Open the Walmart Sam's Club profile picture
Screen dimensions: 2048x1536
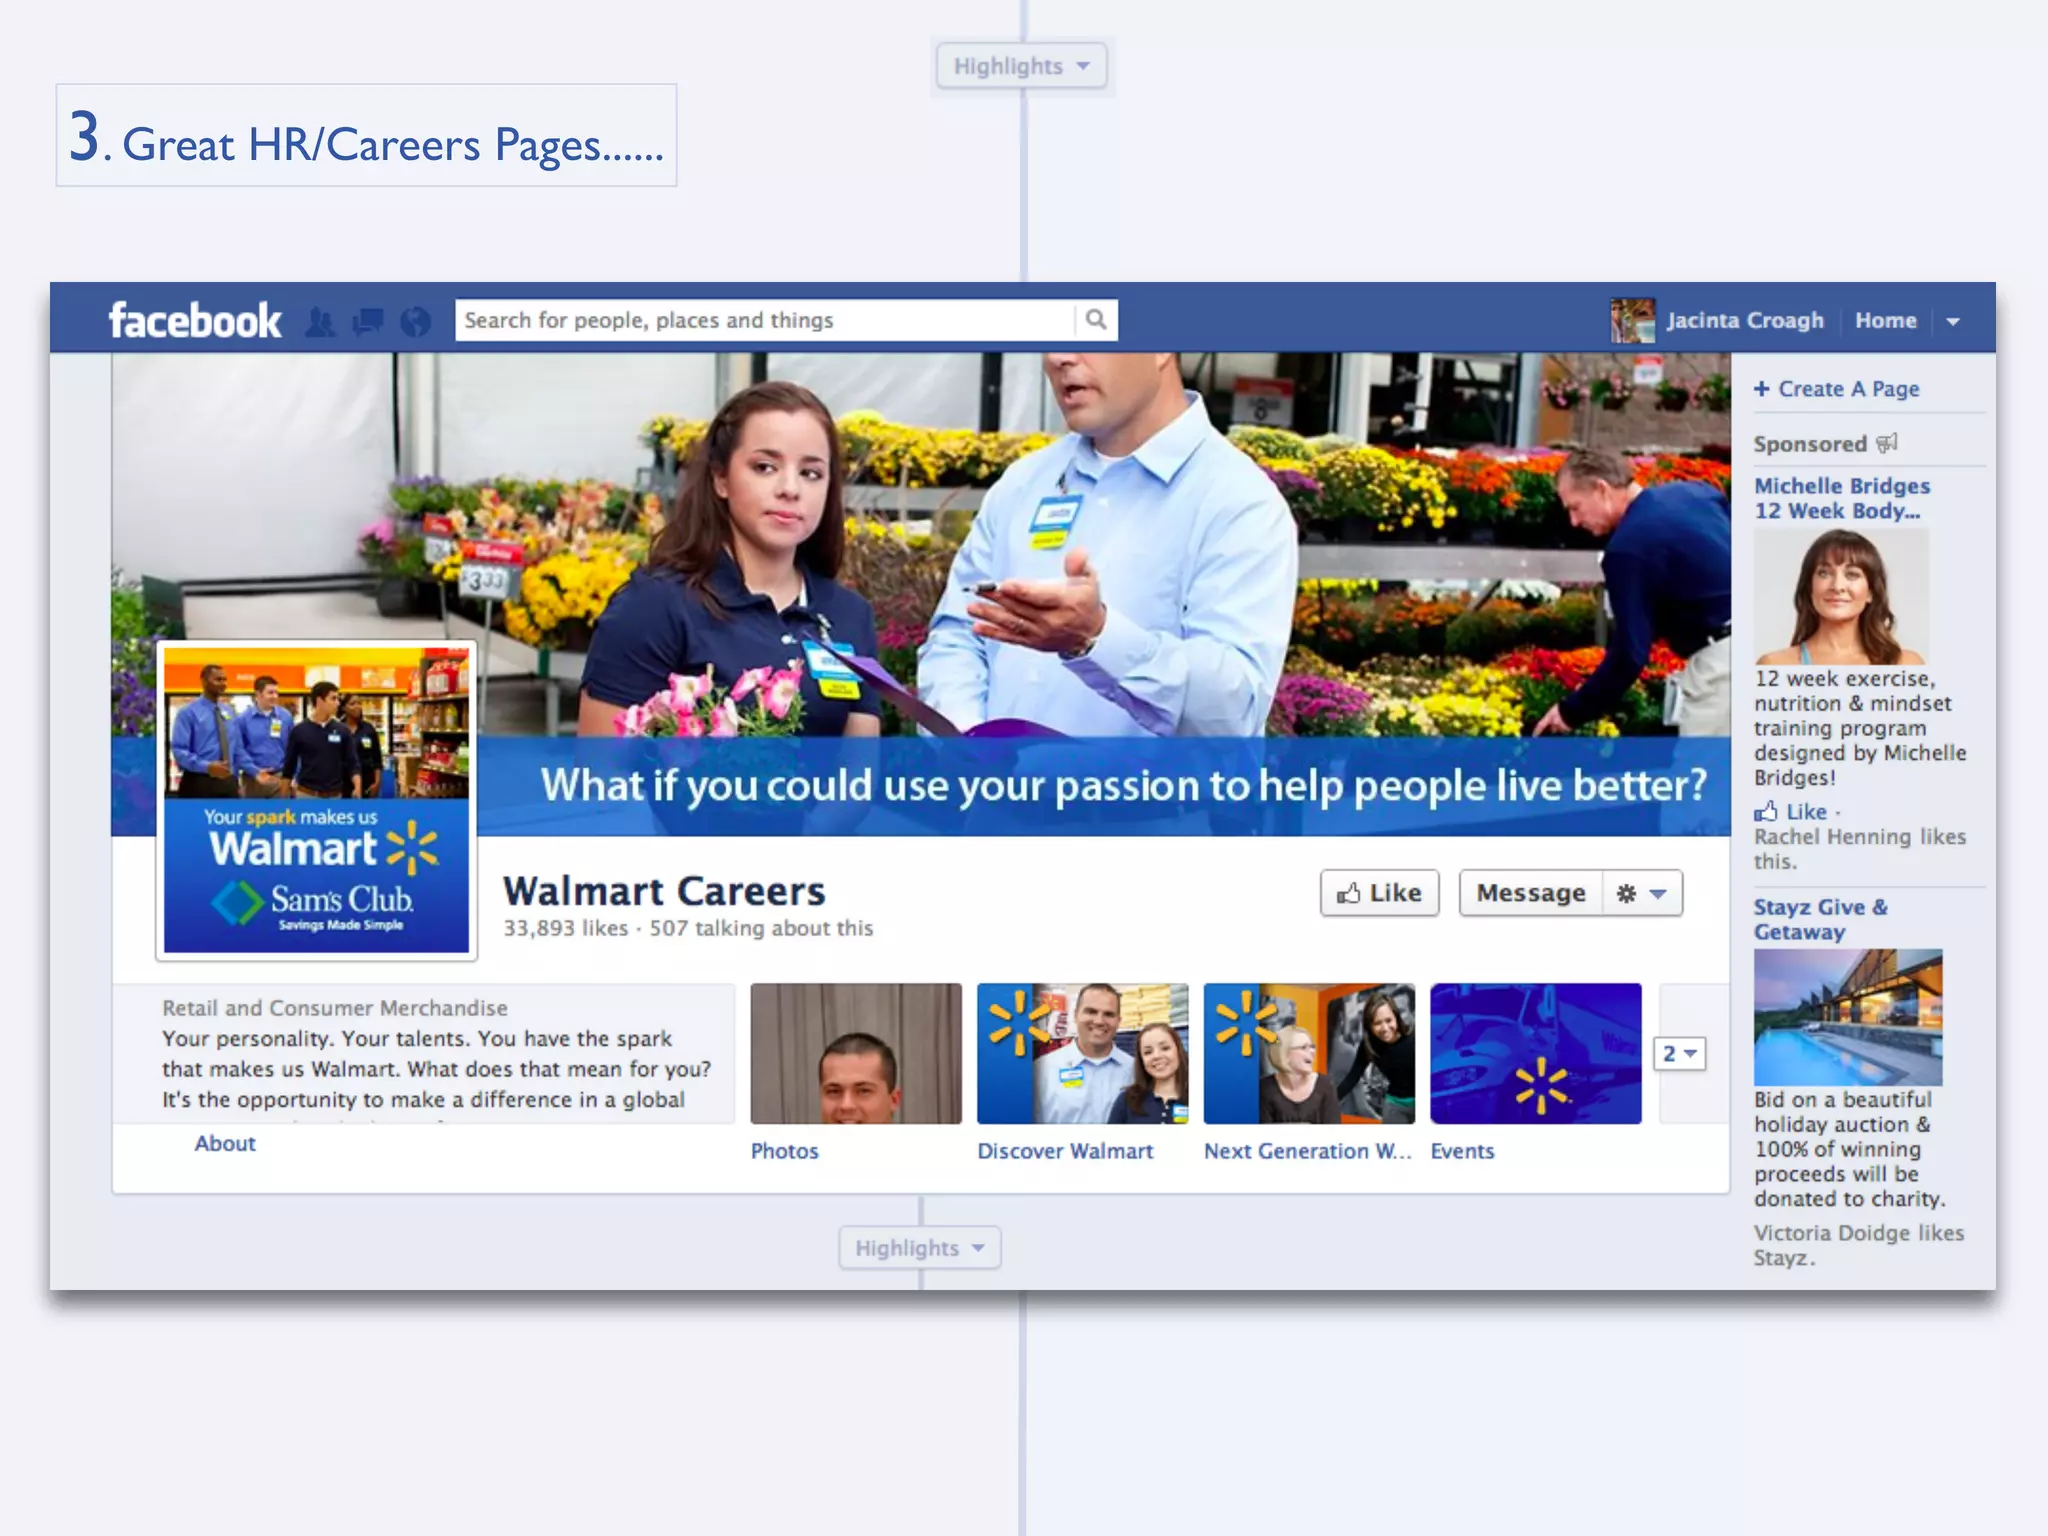pyautogui.click(x=316, y=800)
